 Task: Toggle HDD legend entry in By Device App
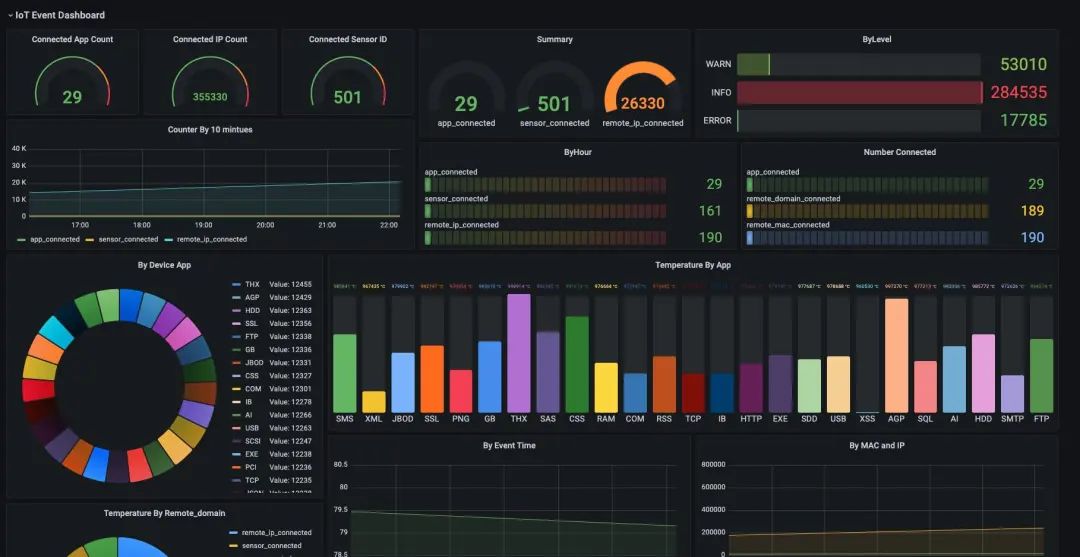click(253, 311)
